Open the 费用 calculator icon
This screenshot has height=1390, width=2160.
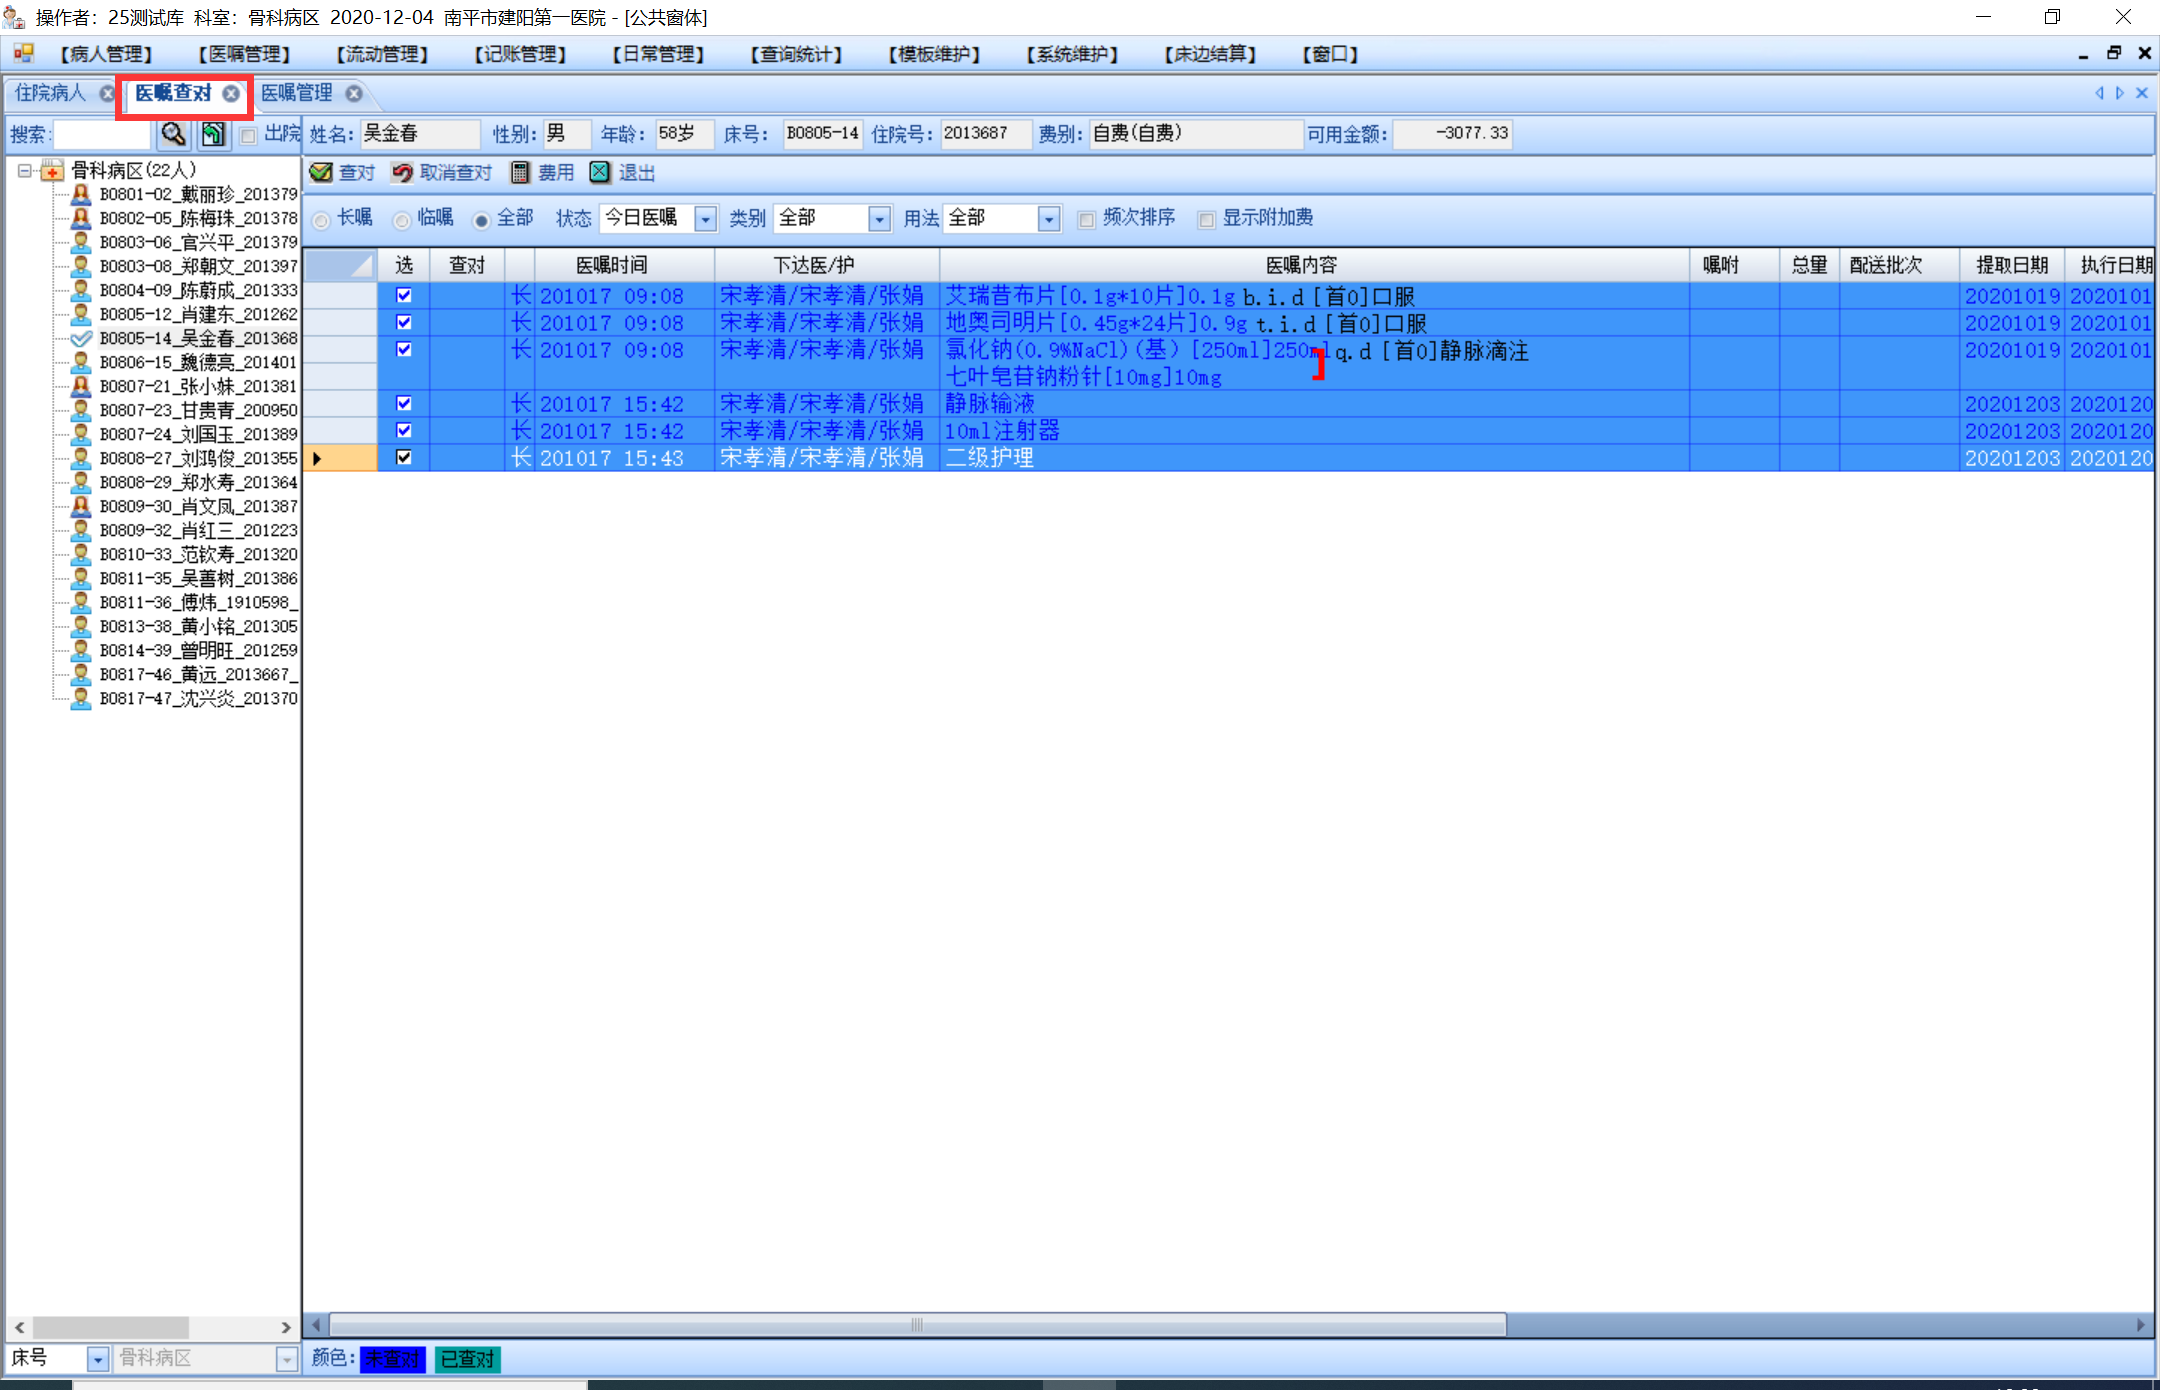click(520, 173)
